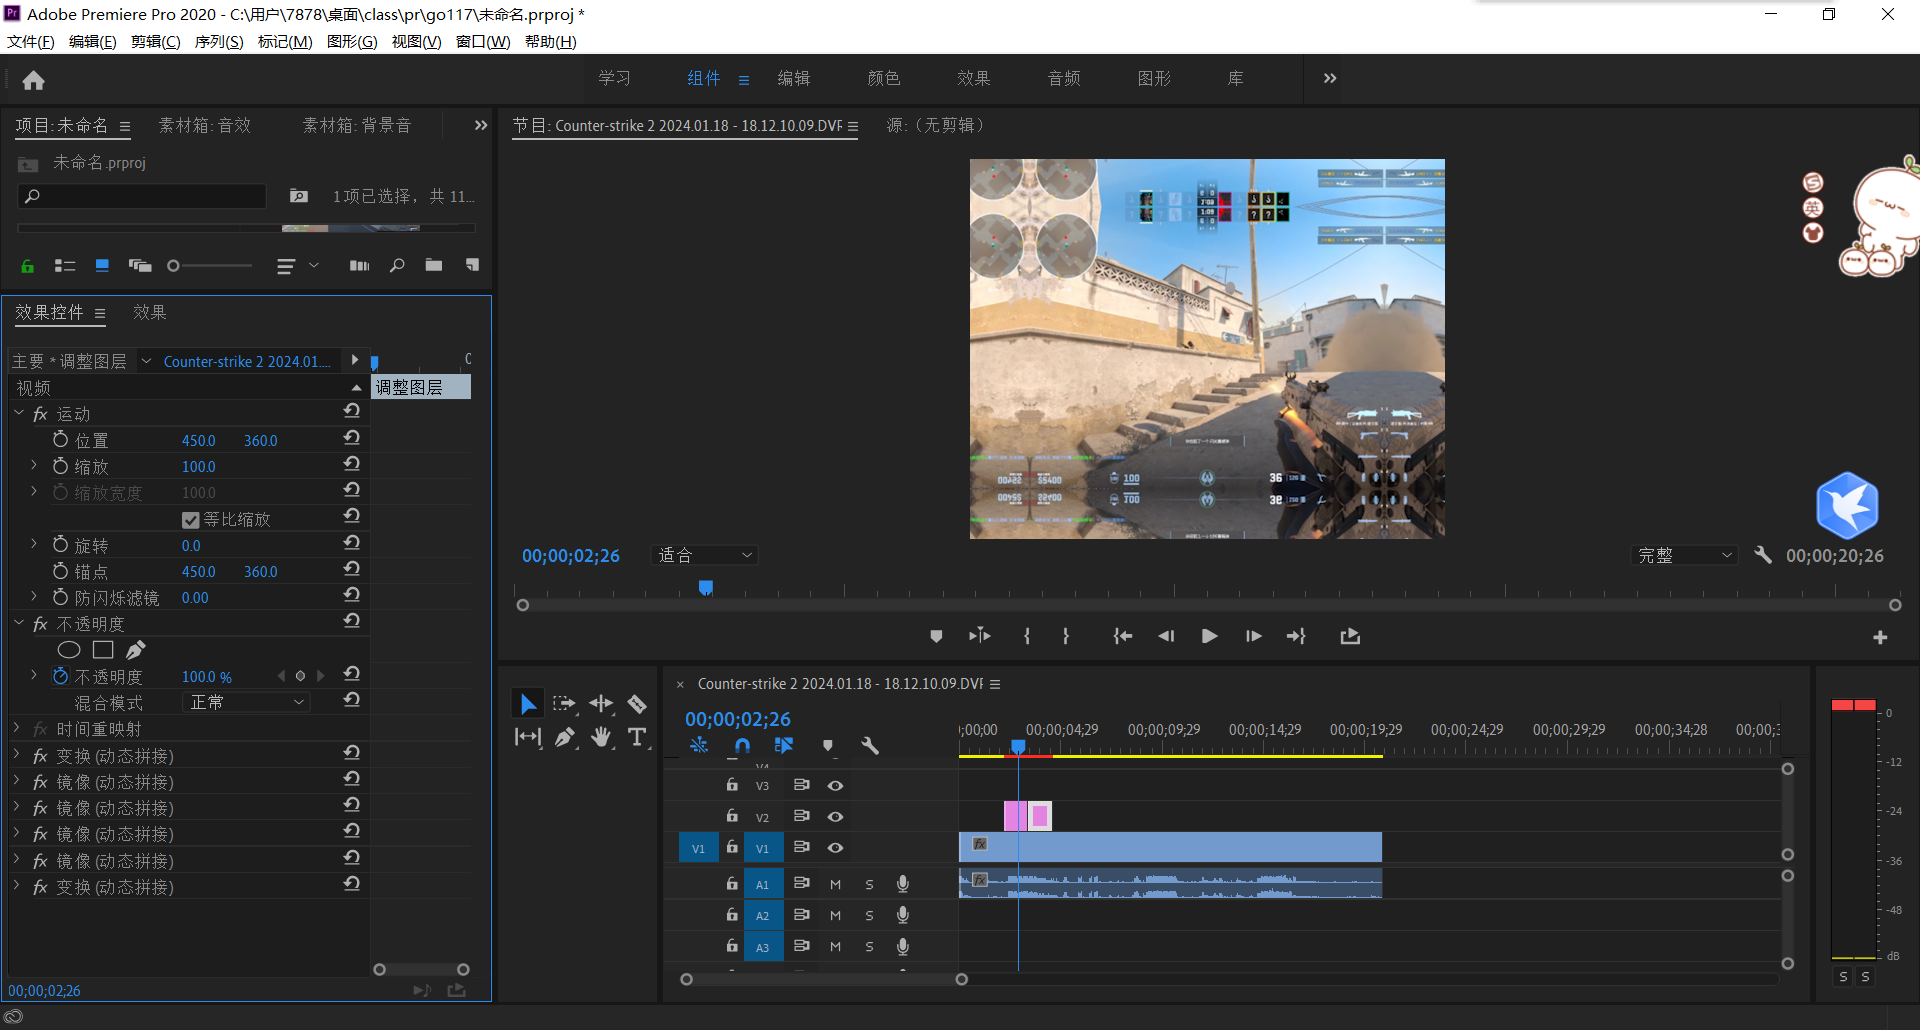This screenshot has height=1030, width=1920.
Task: Click the Export Frame icon
Action: point(1350,636)
